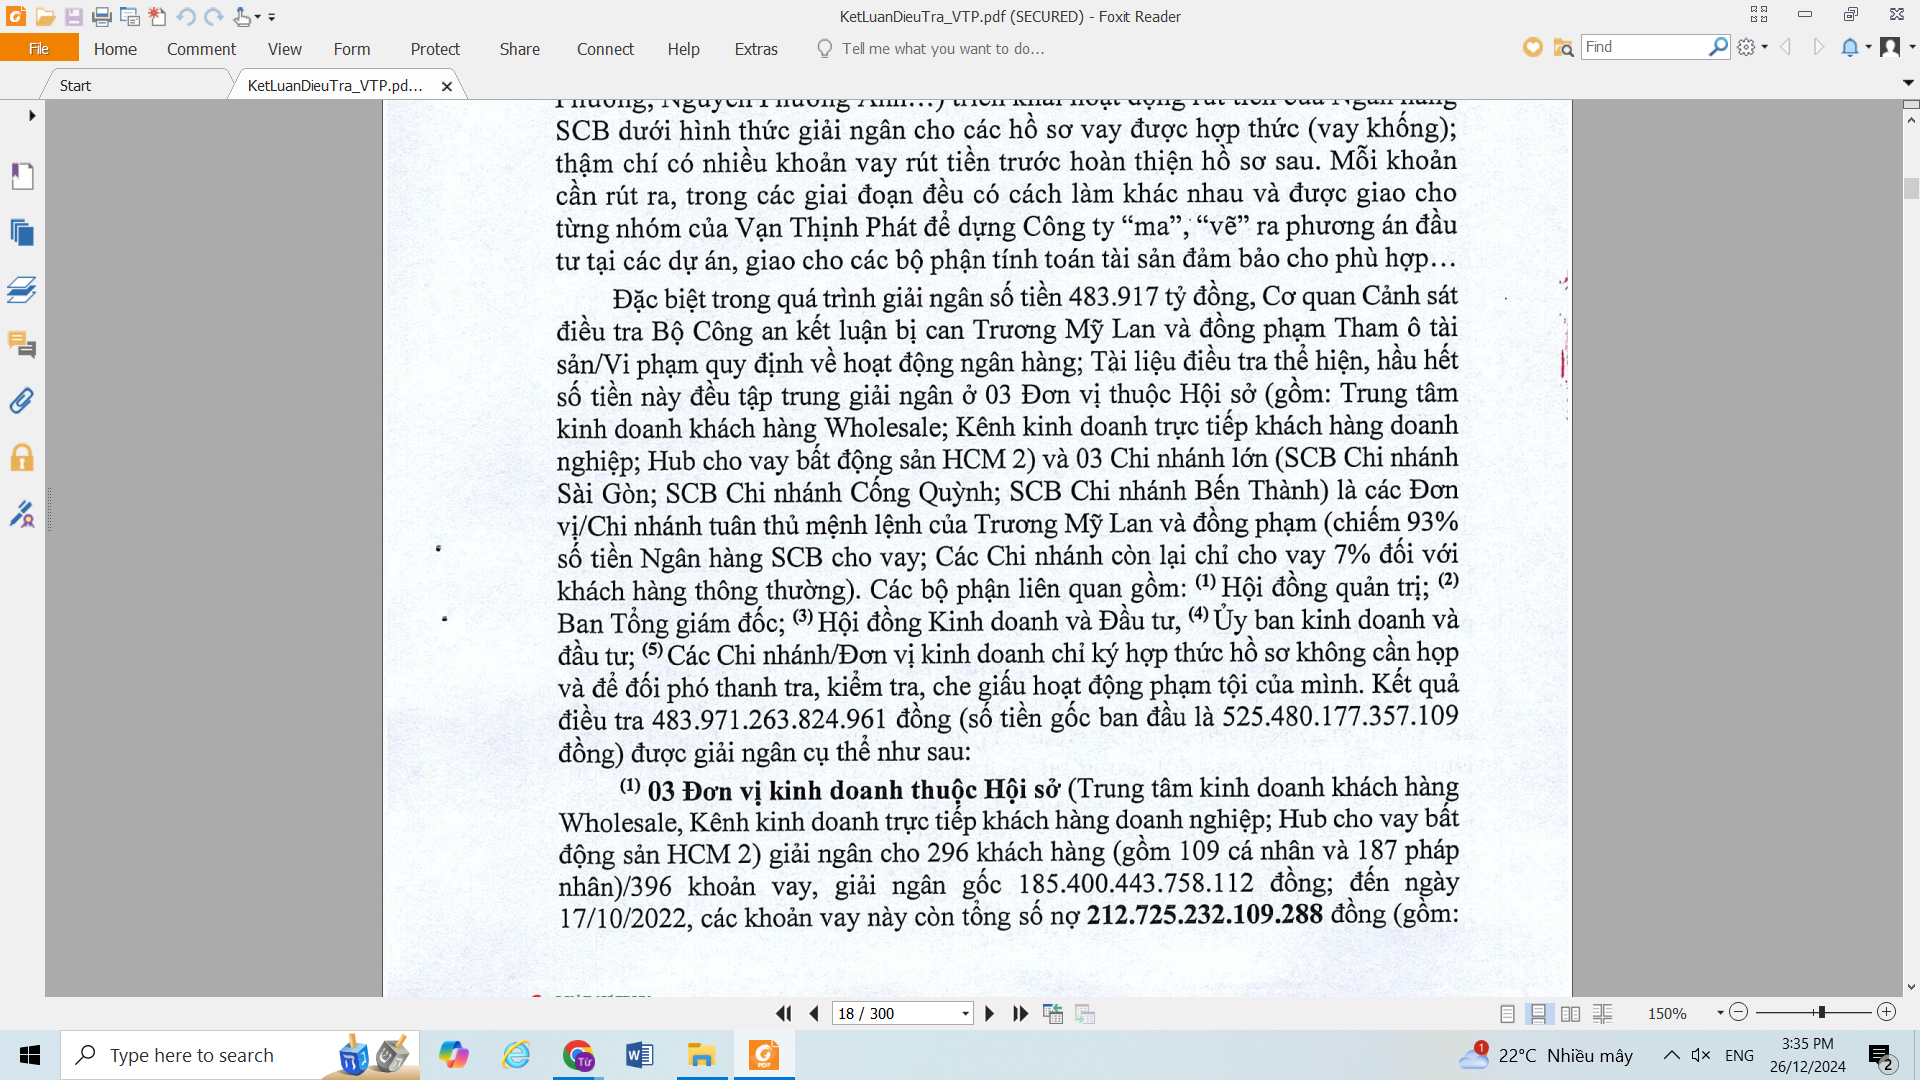Go to the next page
The image size is (1920, 1080).
(x=989, y=1013)
